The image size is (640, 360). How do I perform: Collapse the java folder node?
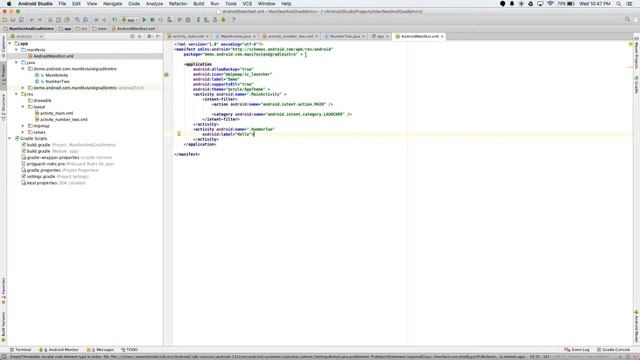[x=16, y=62]
